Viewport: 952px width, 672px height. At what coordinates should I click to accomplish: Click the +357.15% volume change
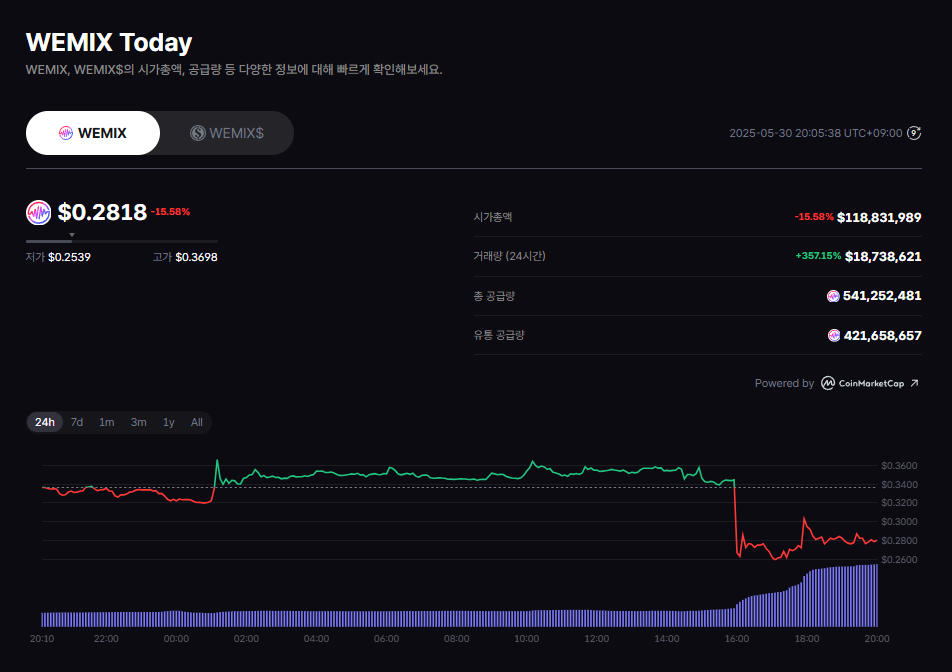(x=818, y=256)
